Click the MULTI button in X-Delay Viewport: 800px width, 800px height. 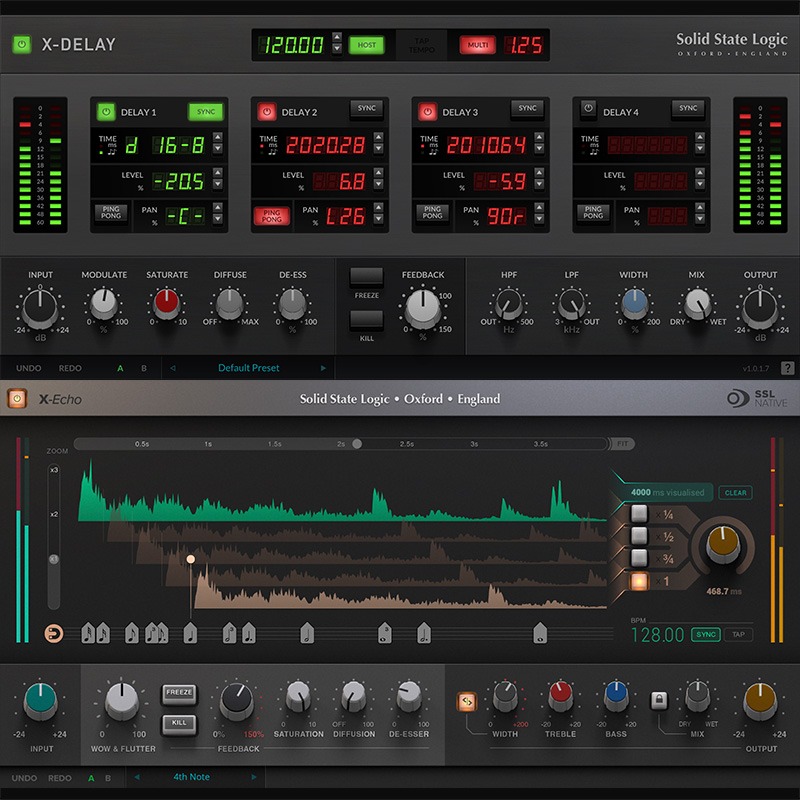[x=478, y=45]
